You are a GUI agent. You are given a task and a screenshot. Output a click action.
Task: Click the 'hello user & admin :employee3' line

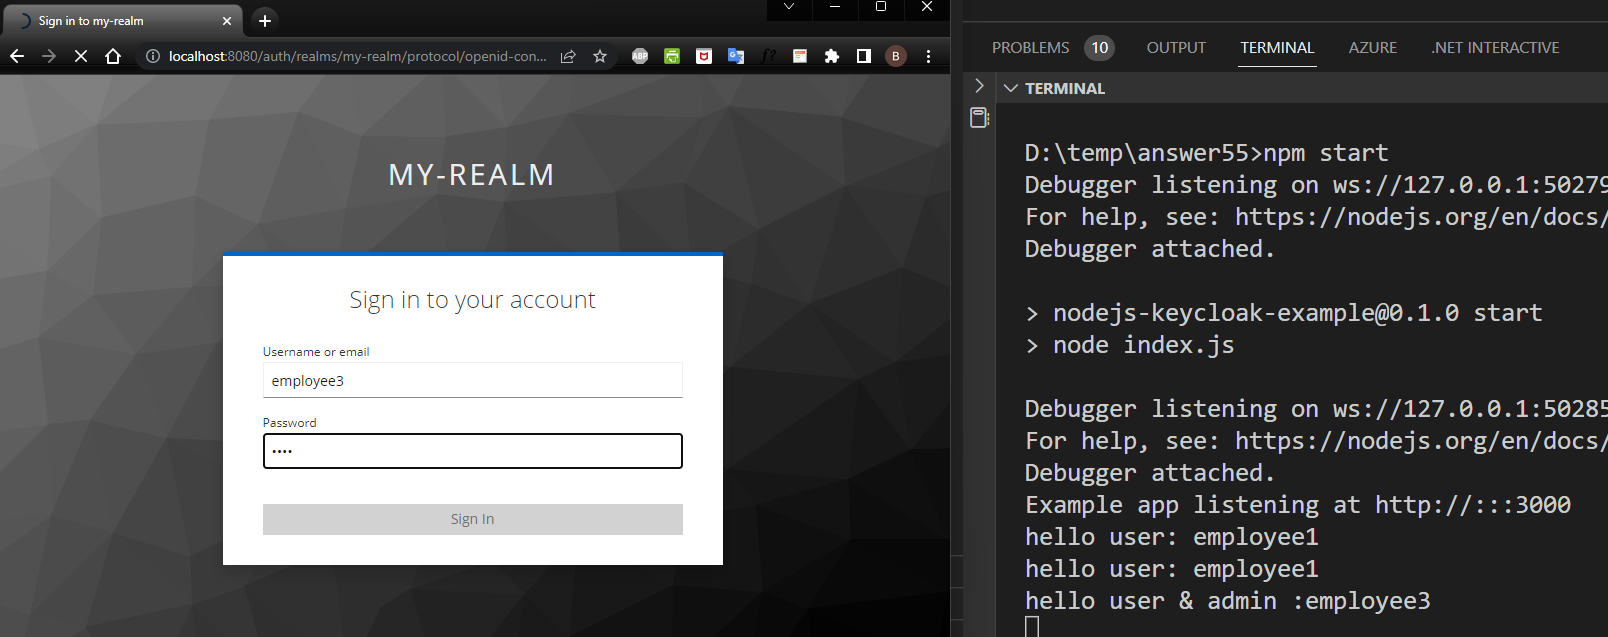click(x=1227, y=601)
